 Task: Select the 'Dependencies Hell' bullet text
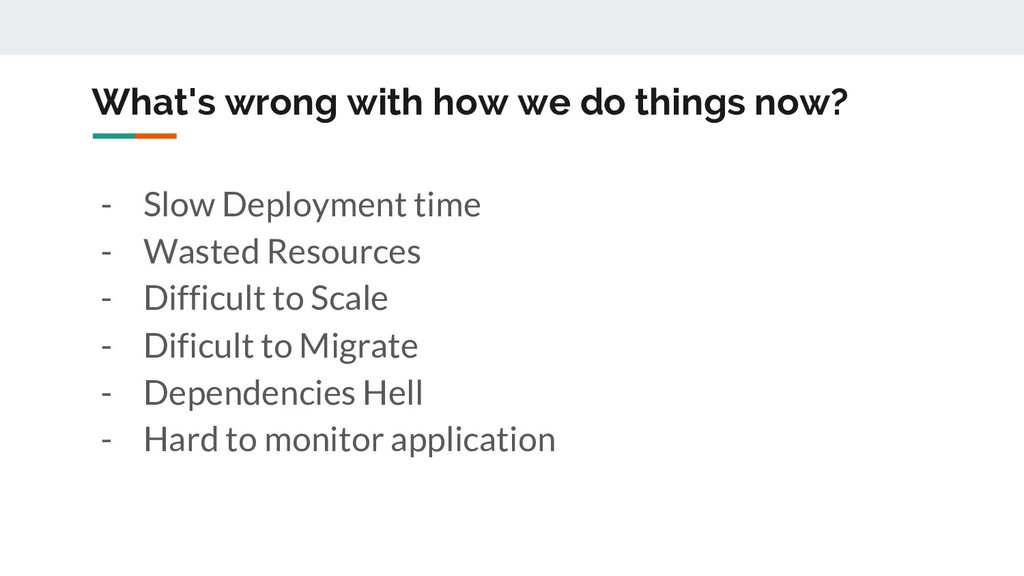pyautogui.click(x=283, y=393)
